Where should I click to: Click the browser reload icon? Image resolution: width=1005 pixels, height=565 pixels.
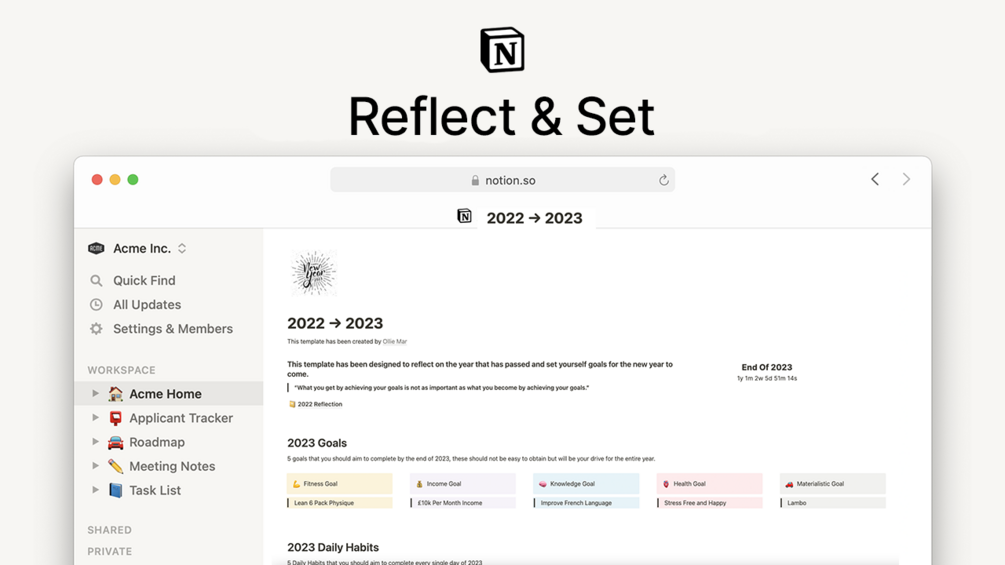(663, 180)
